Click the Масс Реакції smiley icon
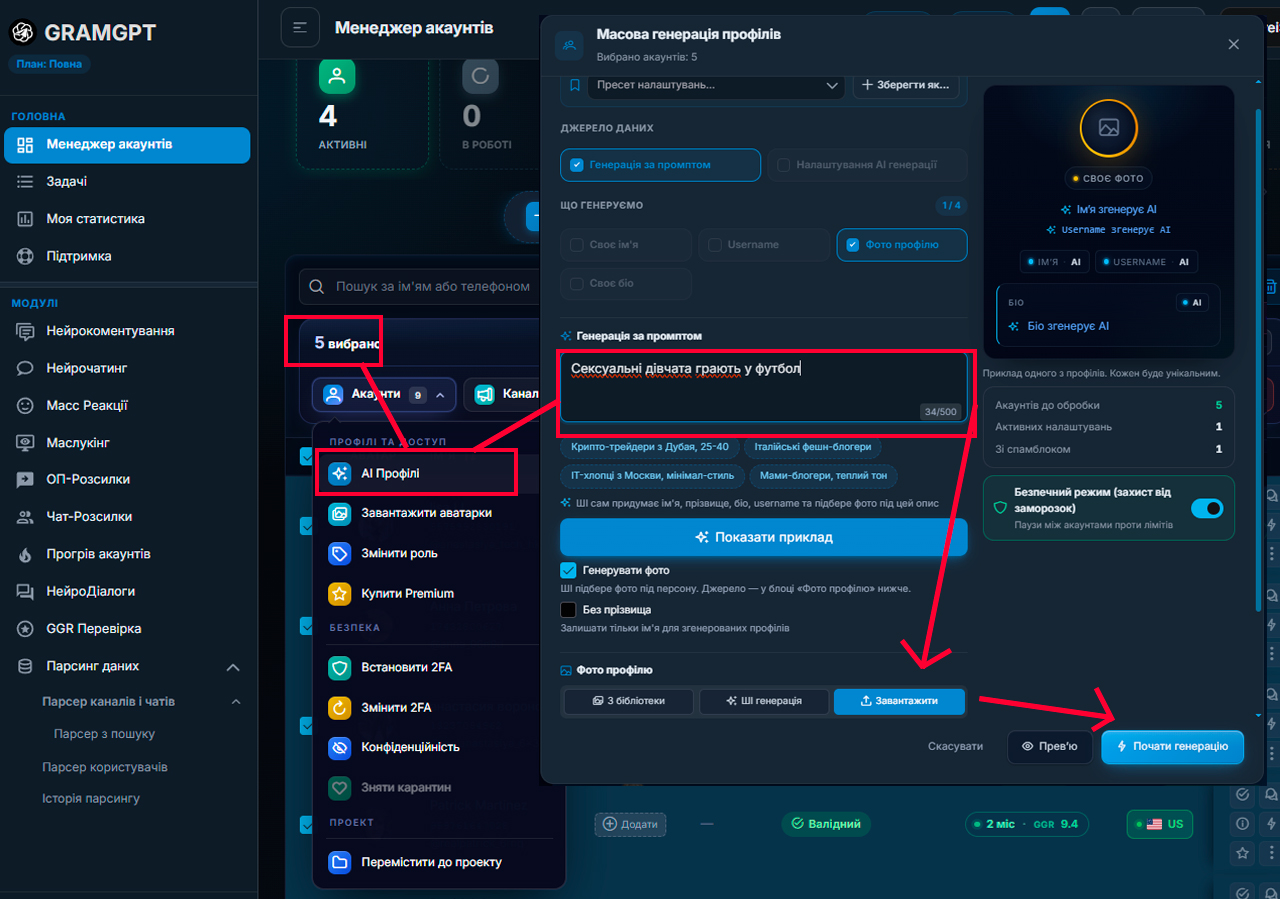 (25, 405)
